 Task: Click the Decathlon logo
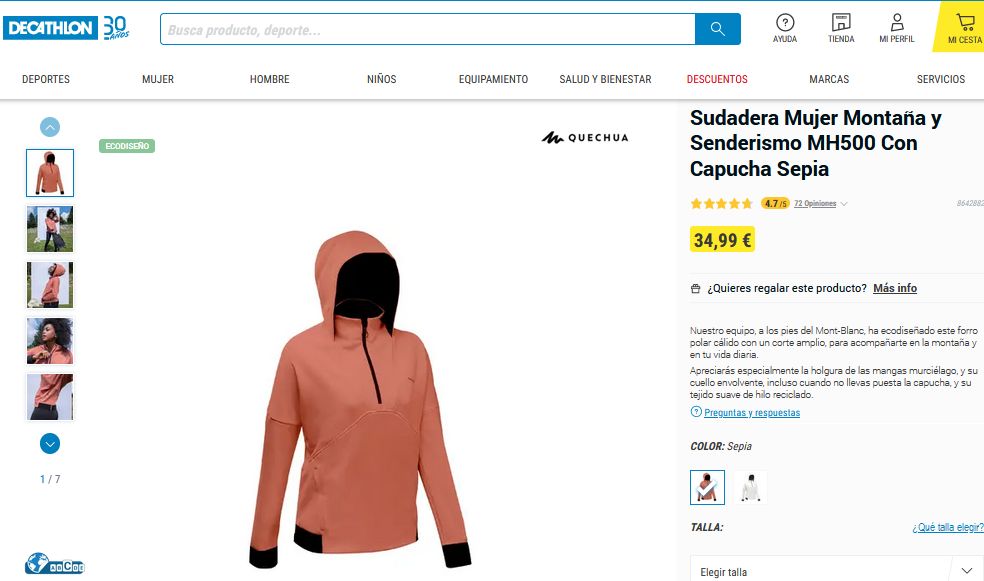50,28
